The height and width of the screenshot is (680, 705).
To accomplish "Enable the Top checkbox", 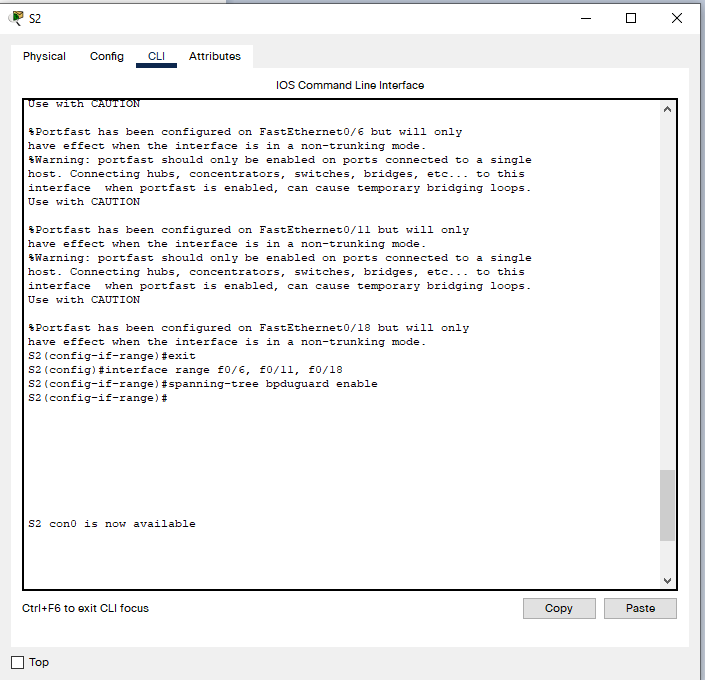I will coord(18,662).
